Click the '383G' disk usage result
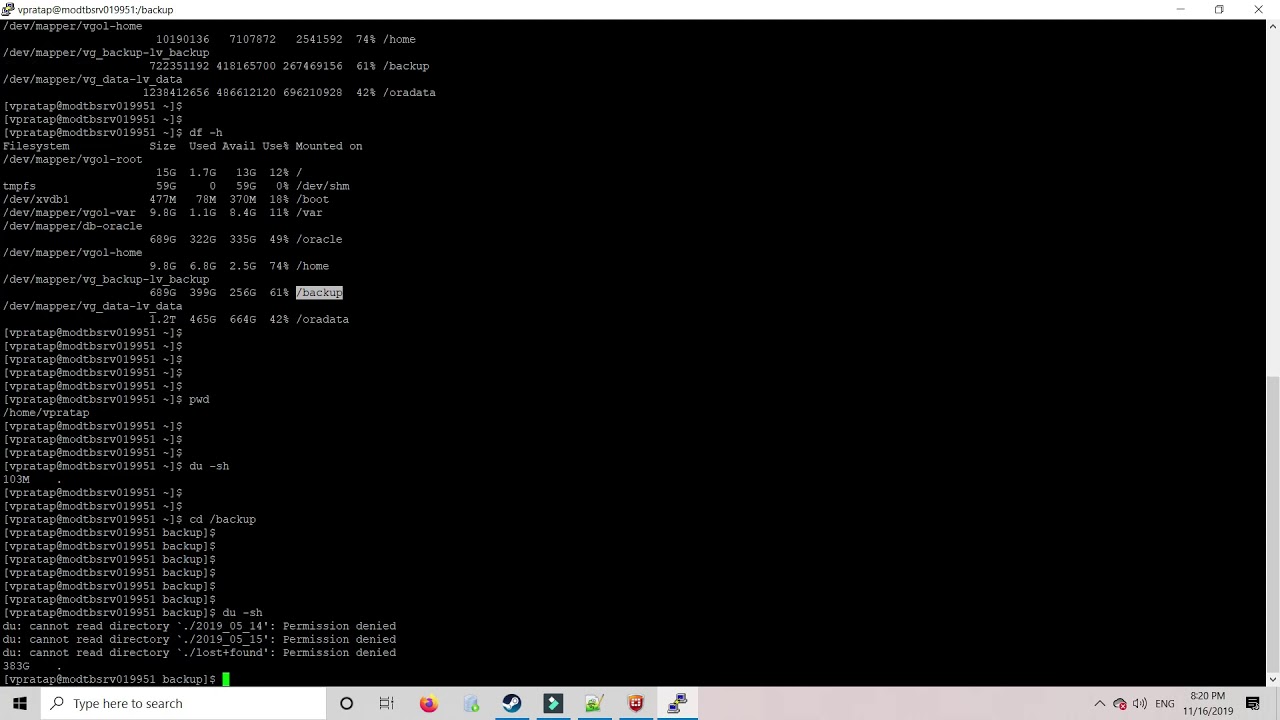Screen dimensions: 1280x720 tap(16, 666)
